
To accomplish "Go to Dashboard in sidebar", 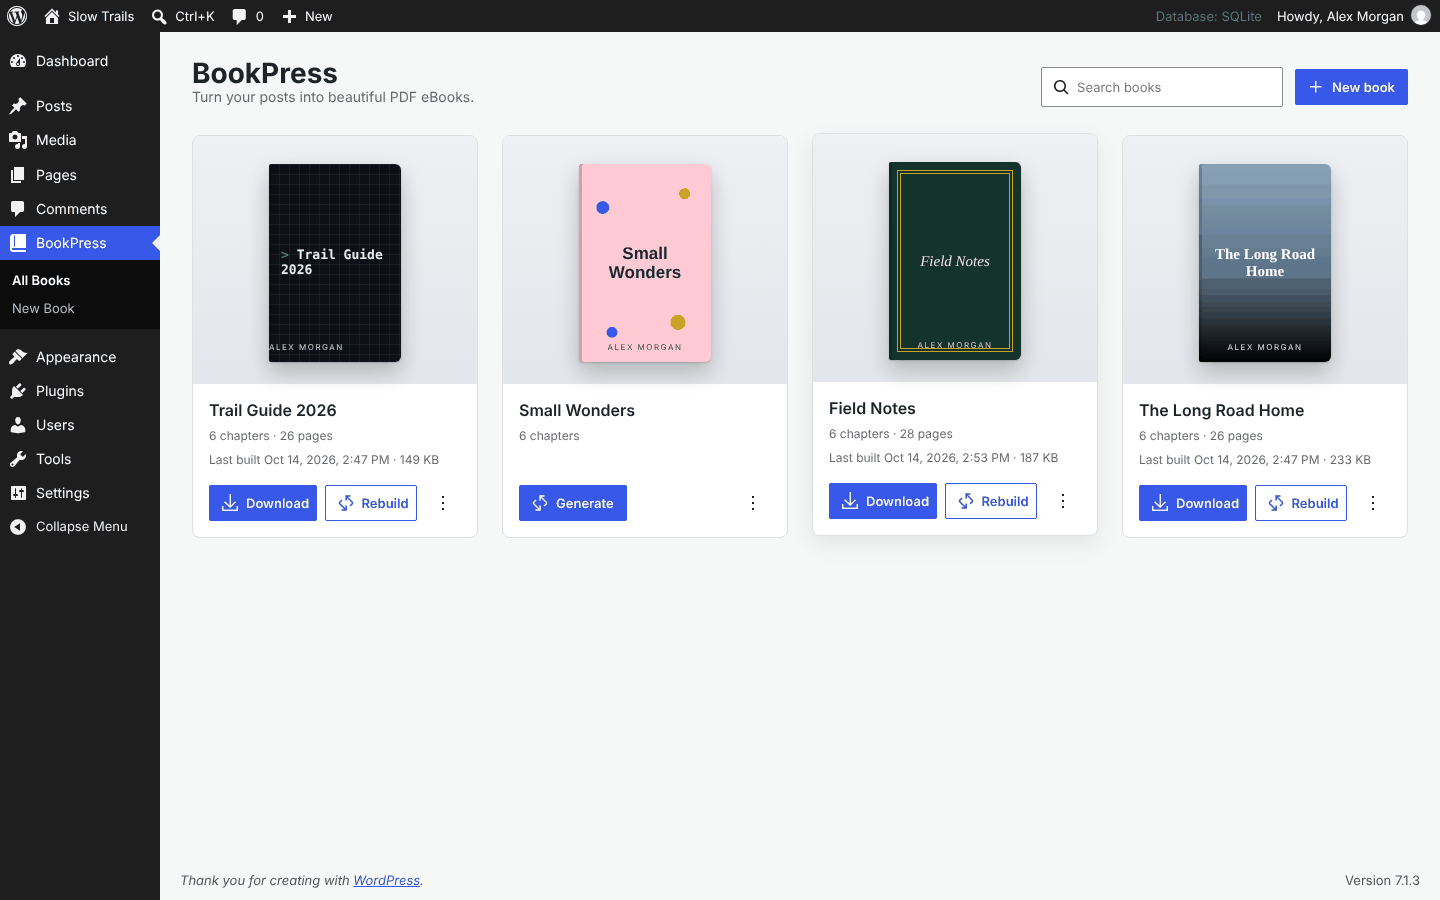I will (x=80, y=61).
